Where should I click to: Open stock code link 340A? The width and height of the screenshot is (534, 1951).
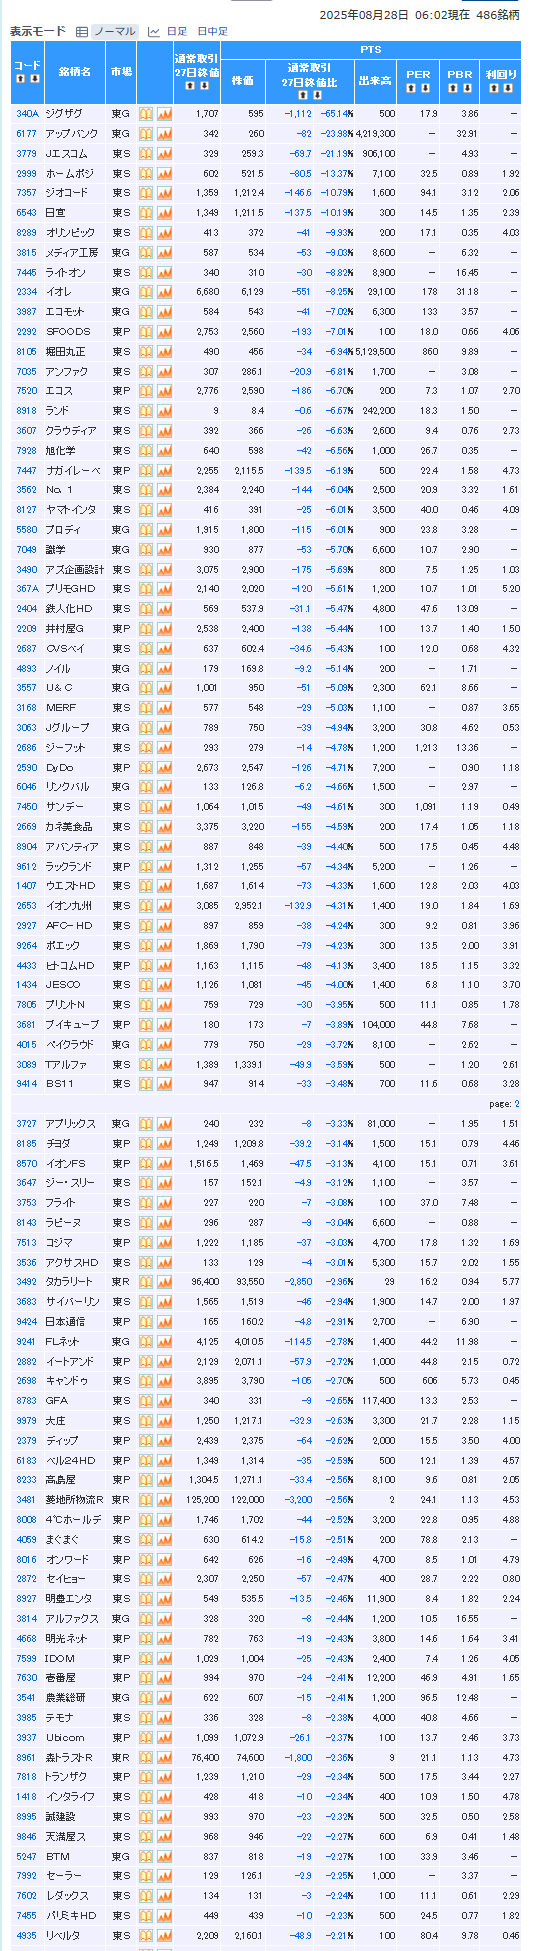[x=27, y=114]
